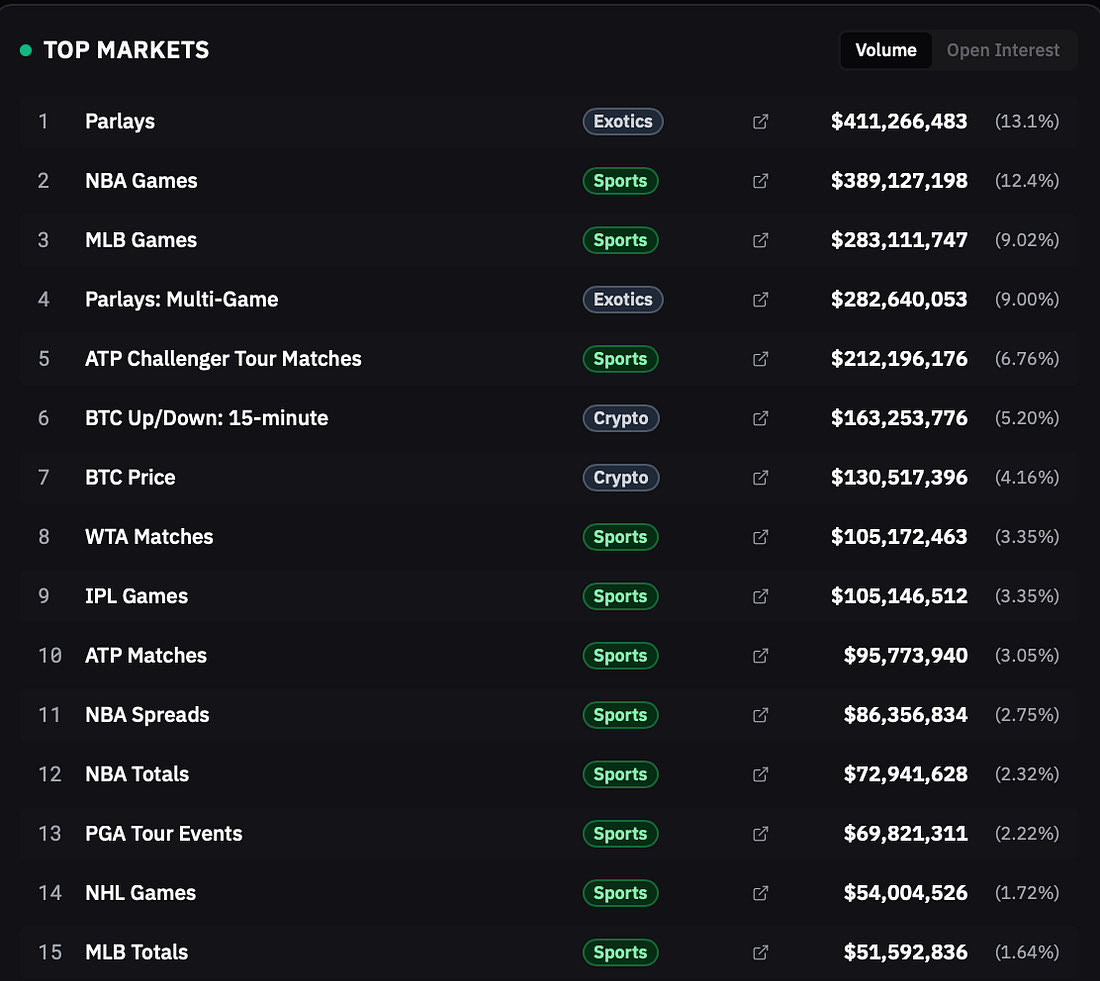Open external link icon for BTC Price
Viewport: 1100px width, 981px height.
coord(760,478)
